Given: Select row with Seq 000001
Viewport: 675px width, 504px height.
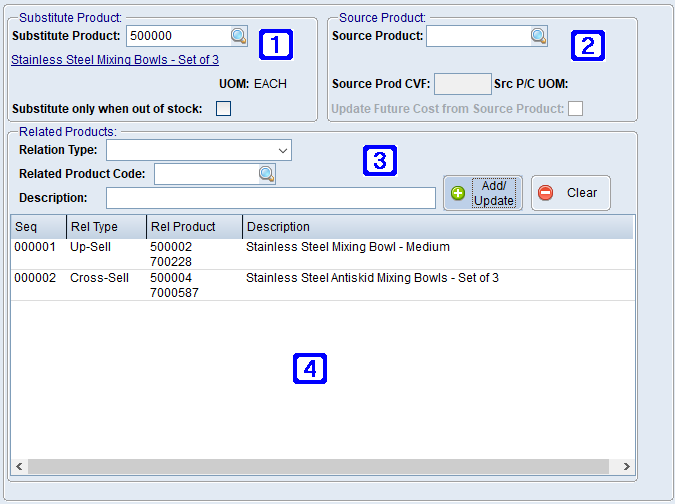Looking at the screenshot, I should (x=322, y=254).
